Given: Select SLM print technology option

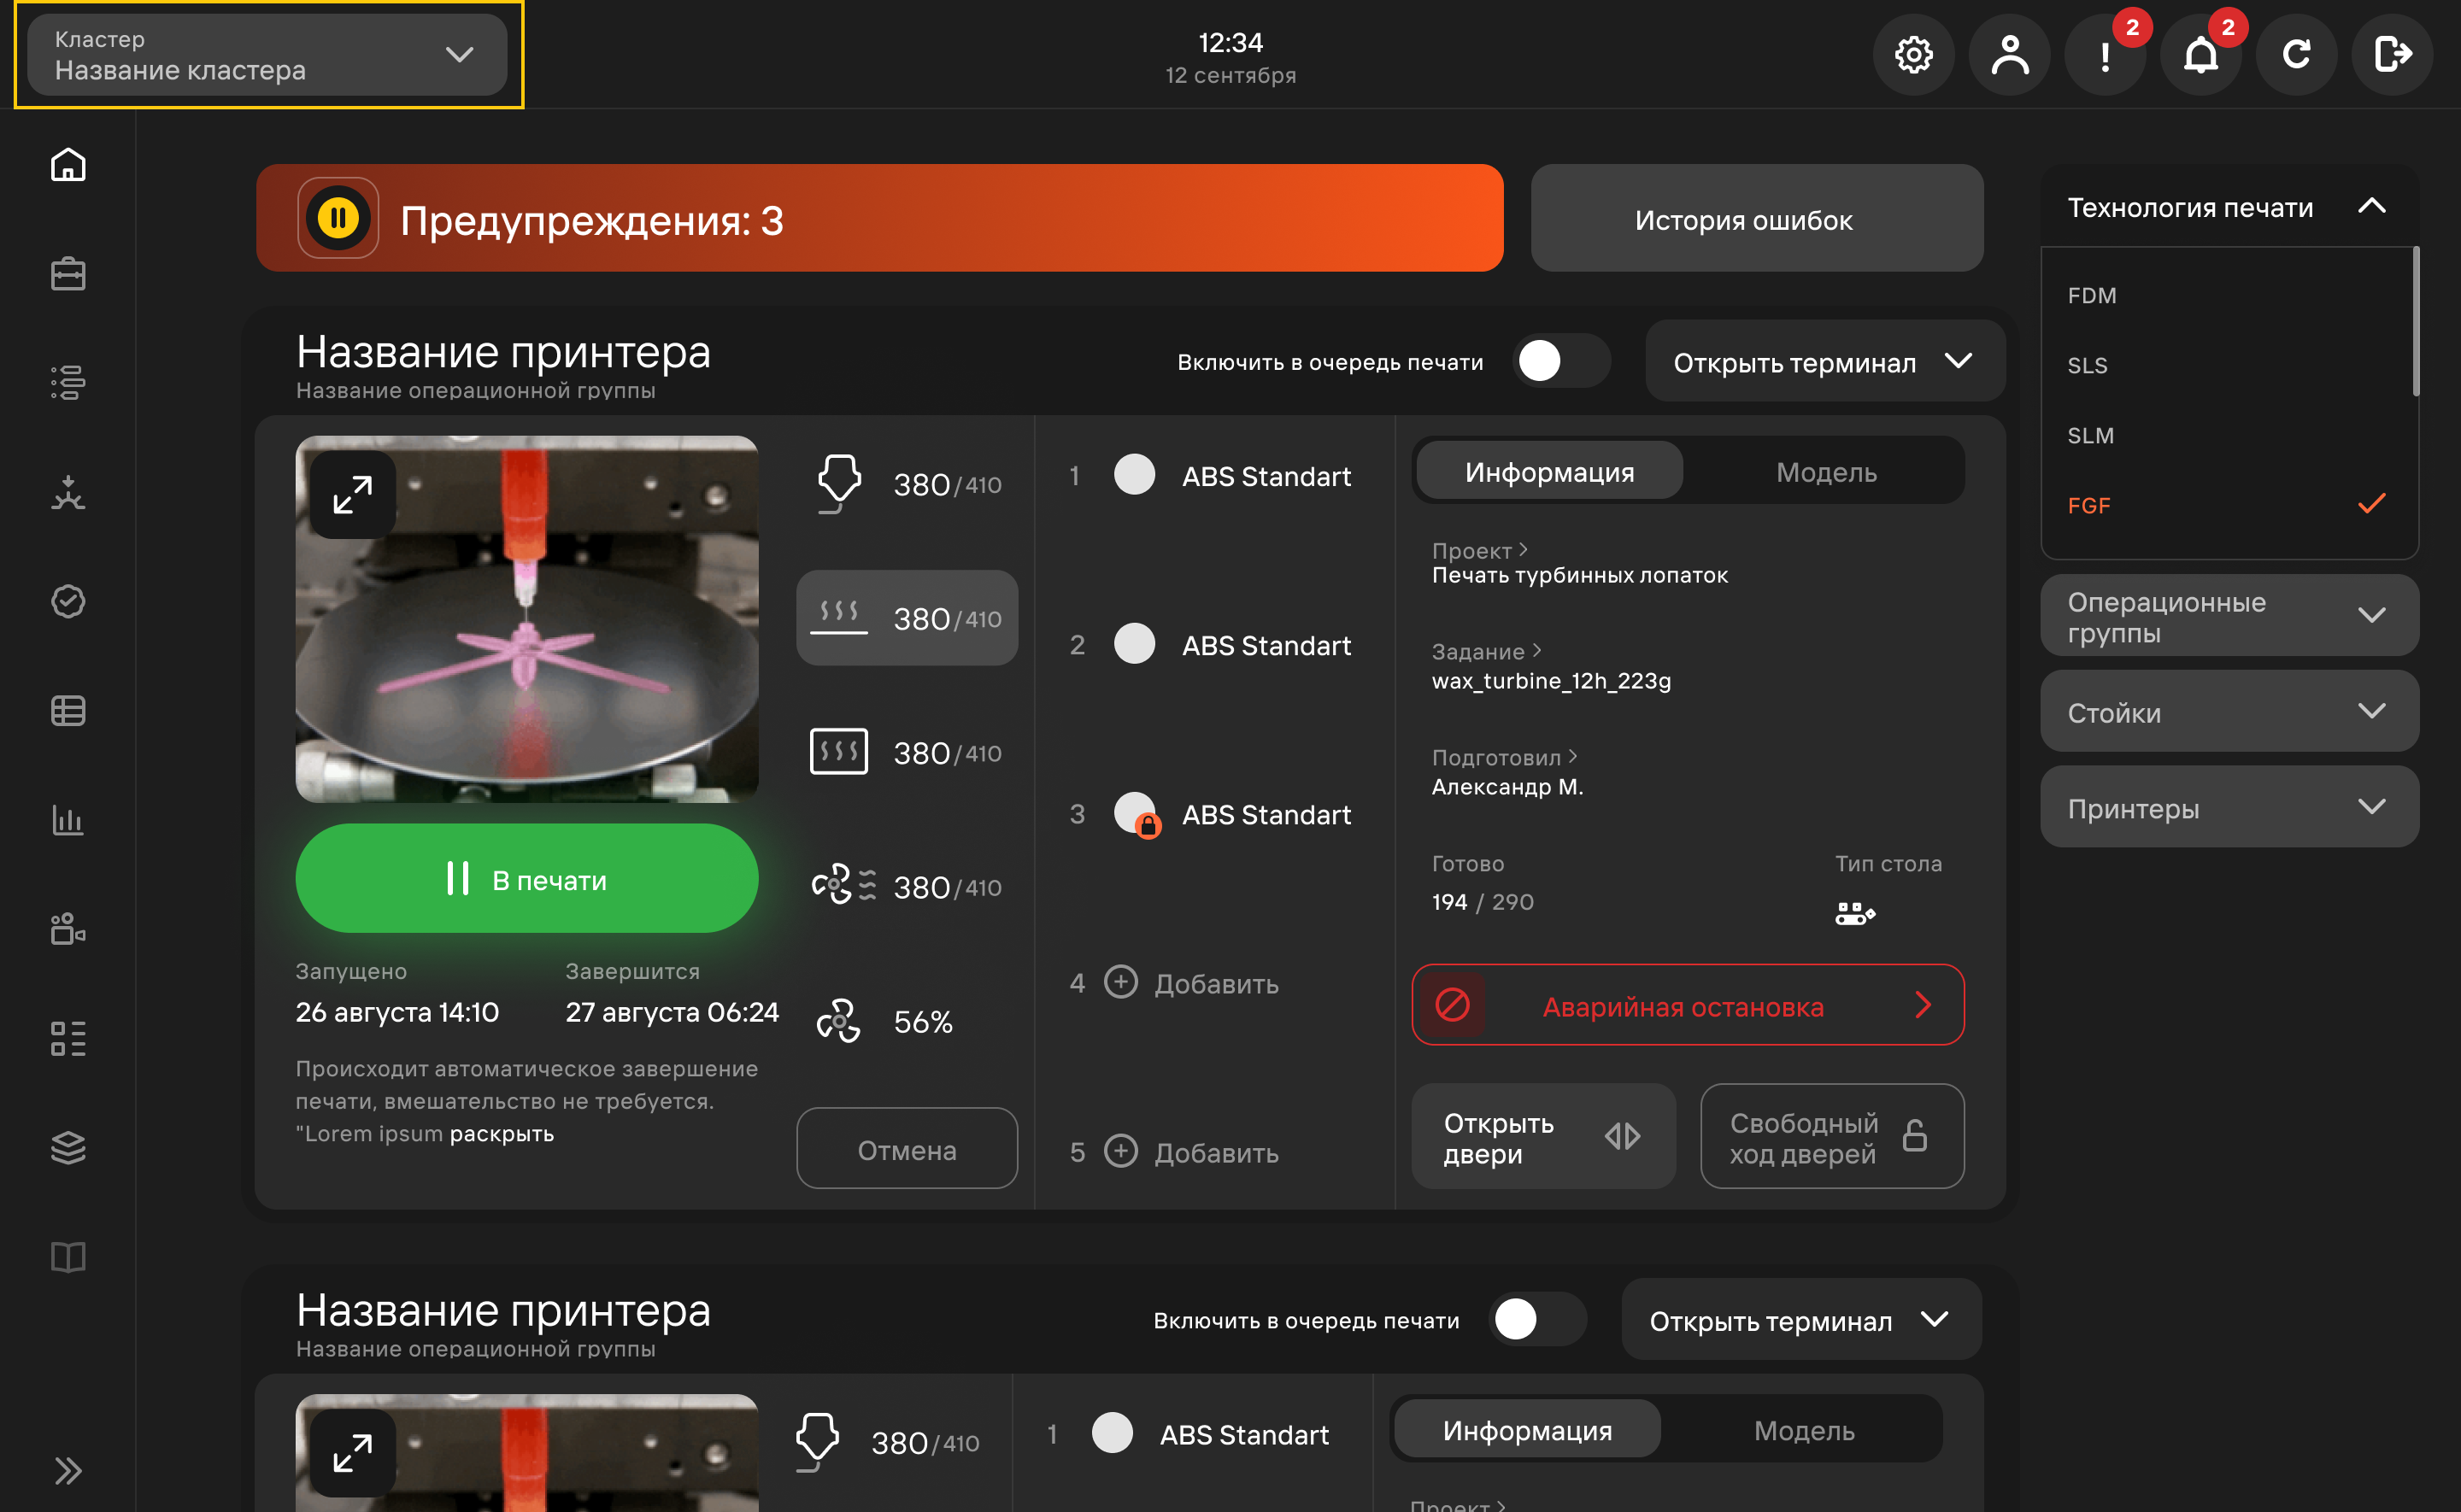Looking at the screenshot, I should [x=2228, y=435].
